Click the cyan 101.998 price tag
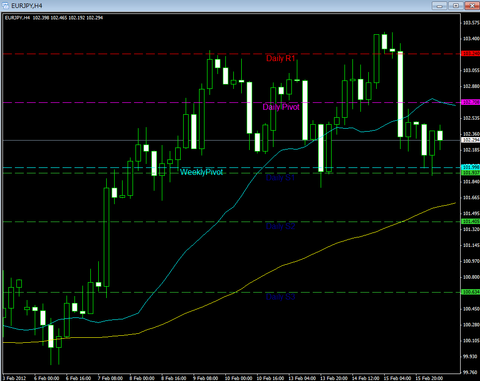The width and height of the screenshot is (480, 381). point(471,167)
